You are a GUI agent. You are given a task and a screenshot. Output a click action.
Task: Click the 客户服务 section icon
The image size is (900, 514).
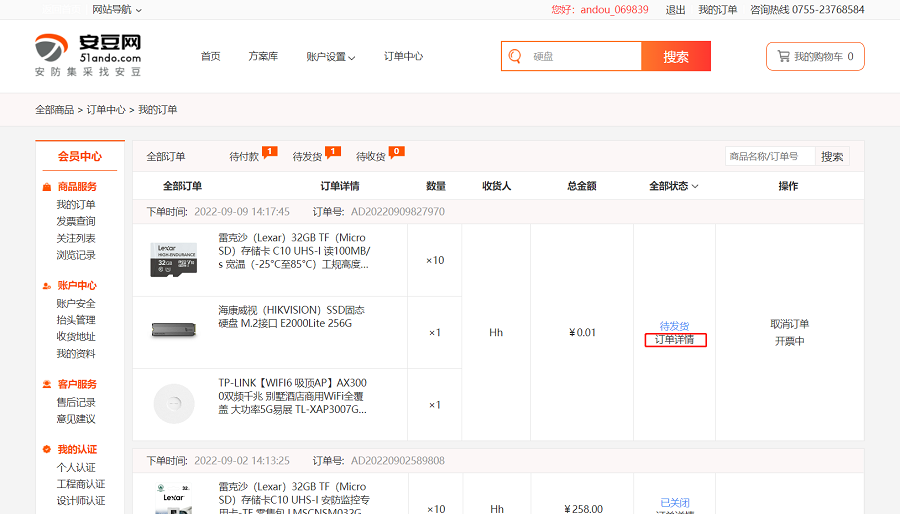coord(46,384)
